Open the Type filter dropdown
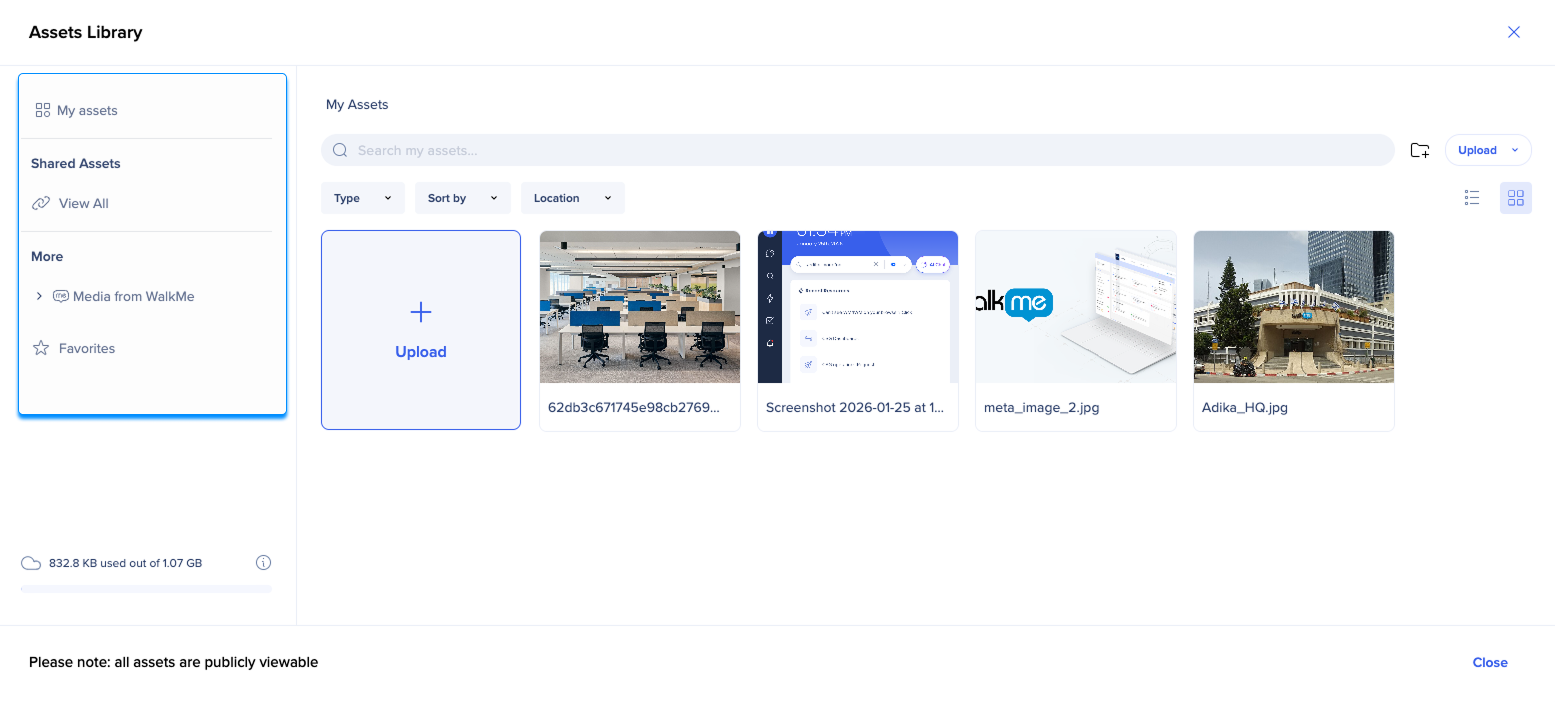Image resolution: width=1555 pixels, height=710 pixels. click(x=362, y=198)
